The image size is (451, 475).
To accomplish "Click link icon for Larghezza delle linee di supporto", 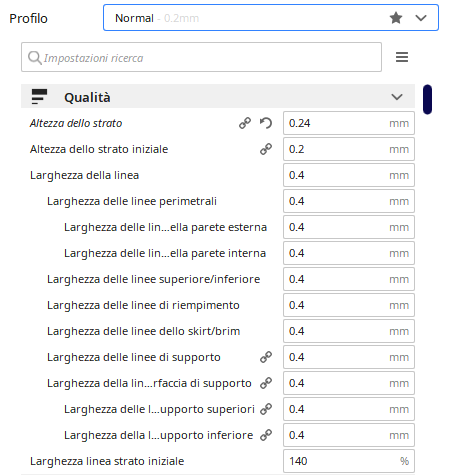I will pos(266,357).
